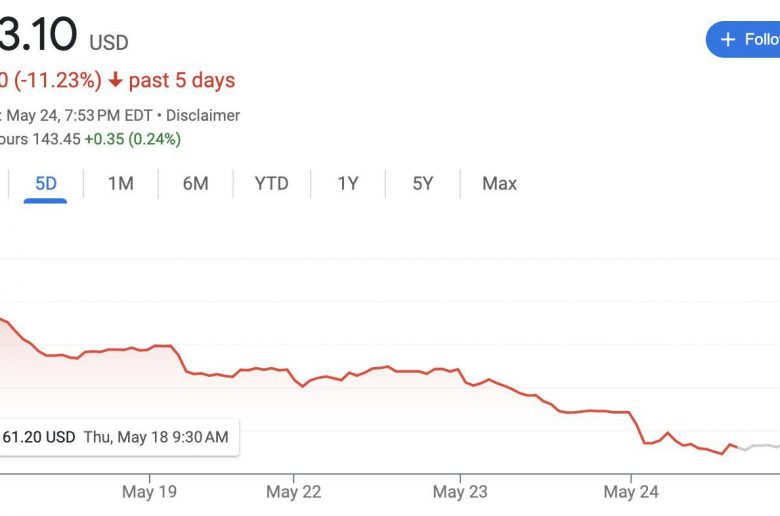780x516 pixels.
Task: Show the YTD chart range
Action: 271,183
